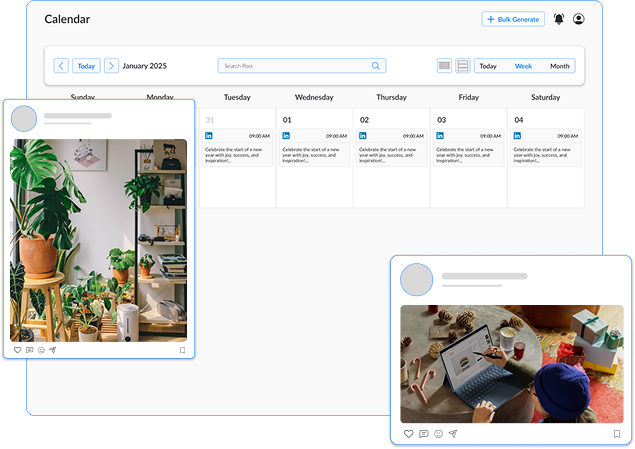Click the Saturday column header
The image size is (635, 449).
click(546, 97)
